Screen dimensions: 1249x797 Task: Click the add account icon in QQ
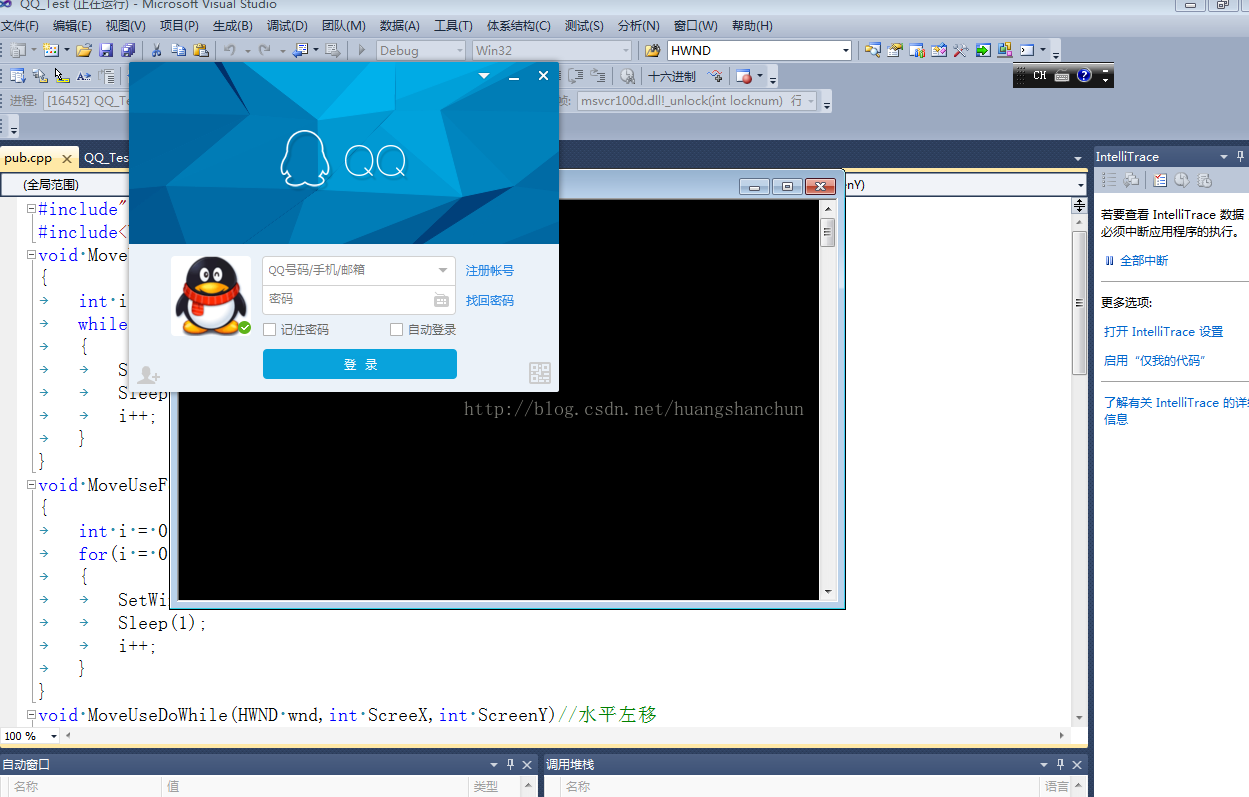point(148,375)
